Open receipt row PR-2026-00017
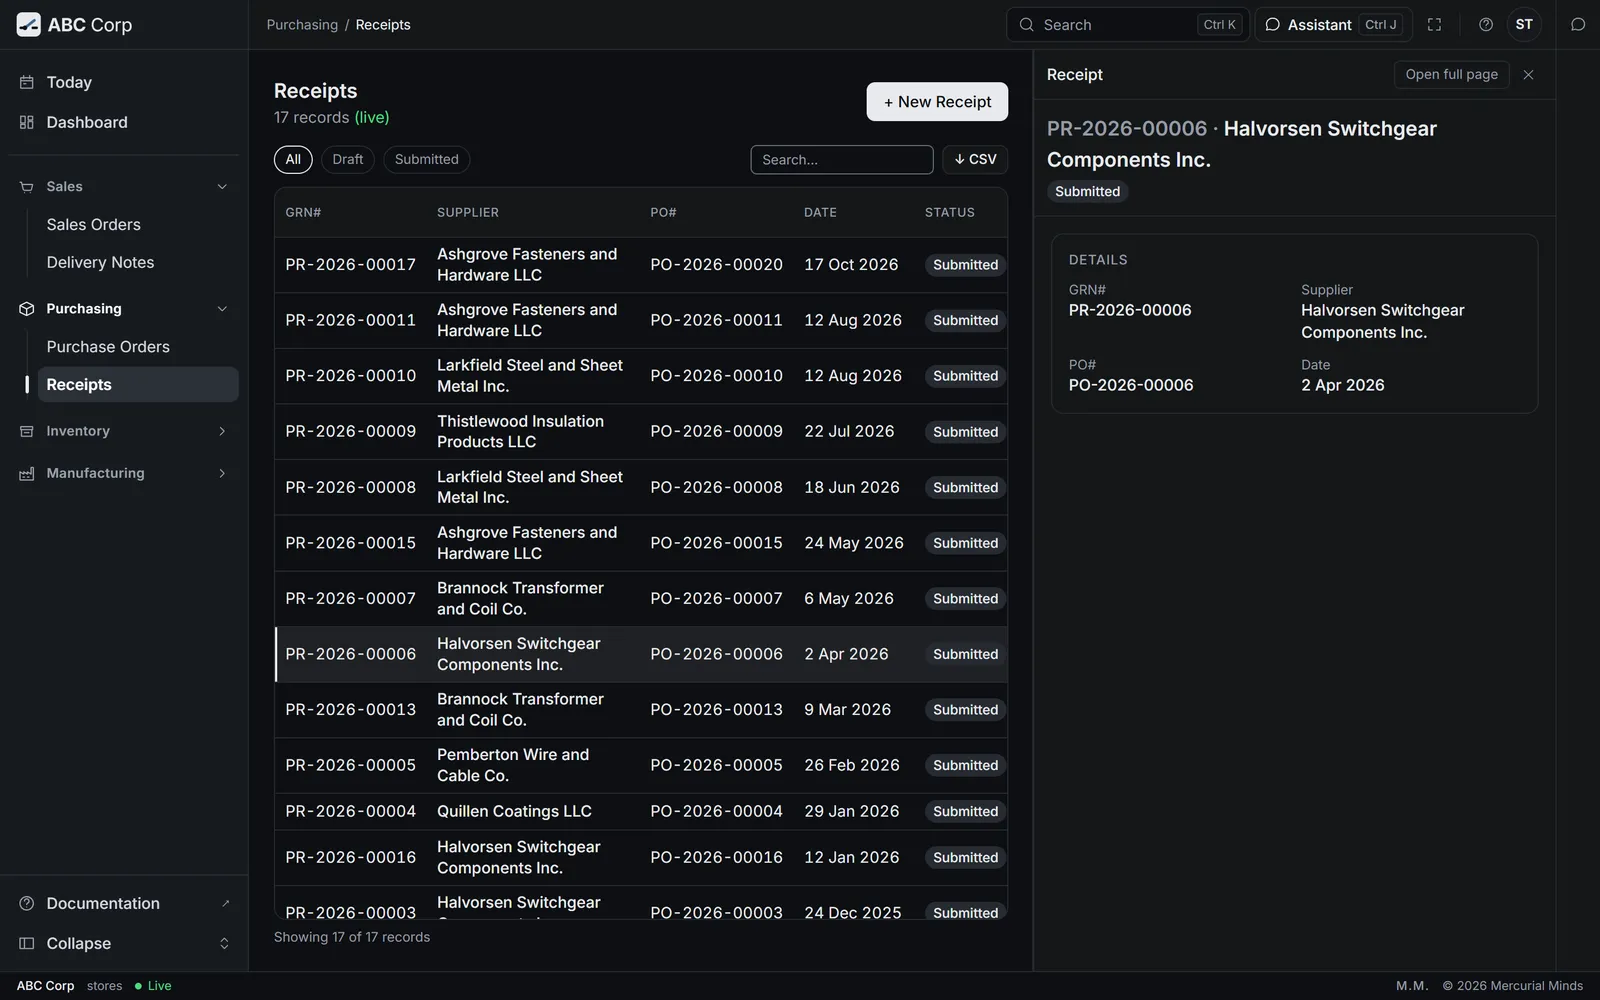Image resolution: width=1600 pixels, height=1000 pixels. coord(641,265)
